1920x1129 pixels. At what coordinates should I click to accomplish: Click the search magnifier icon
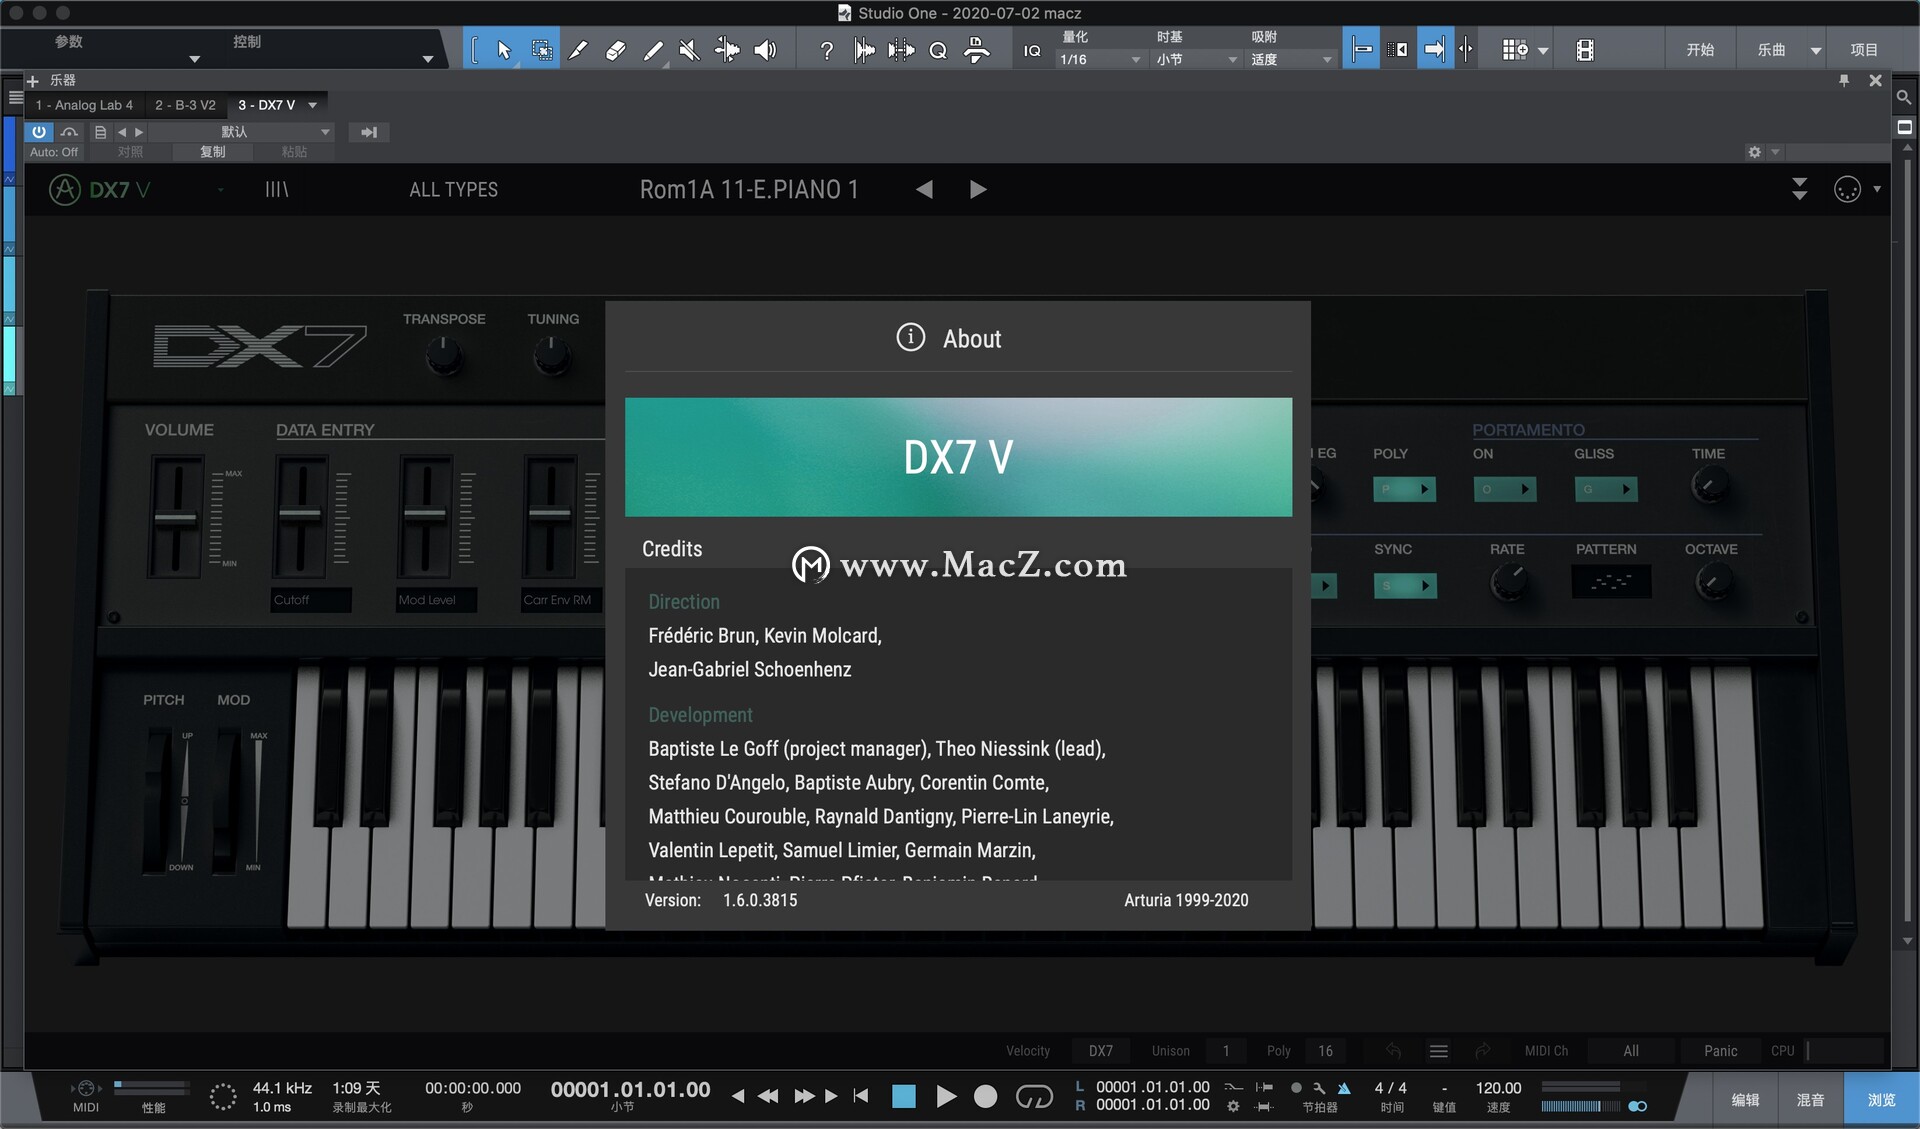(1904, 98)
